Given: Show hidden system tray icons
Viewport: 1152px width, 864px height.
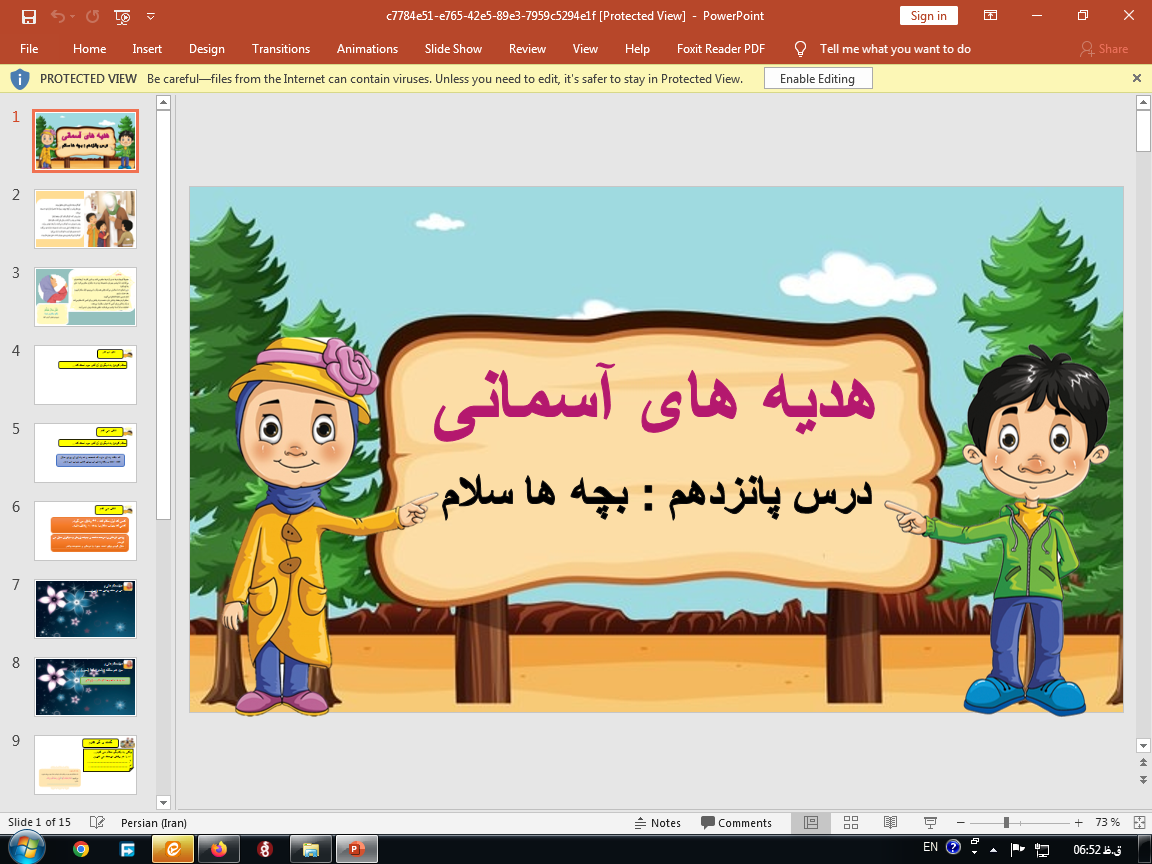Looking at the screenshot, I should [993, 849].
